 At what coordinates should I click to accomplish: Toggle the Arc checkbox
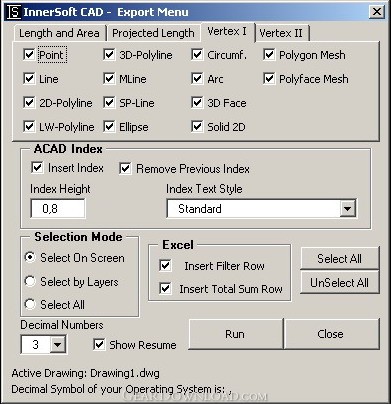click(197, 78)
